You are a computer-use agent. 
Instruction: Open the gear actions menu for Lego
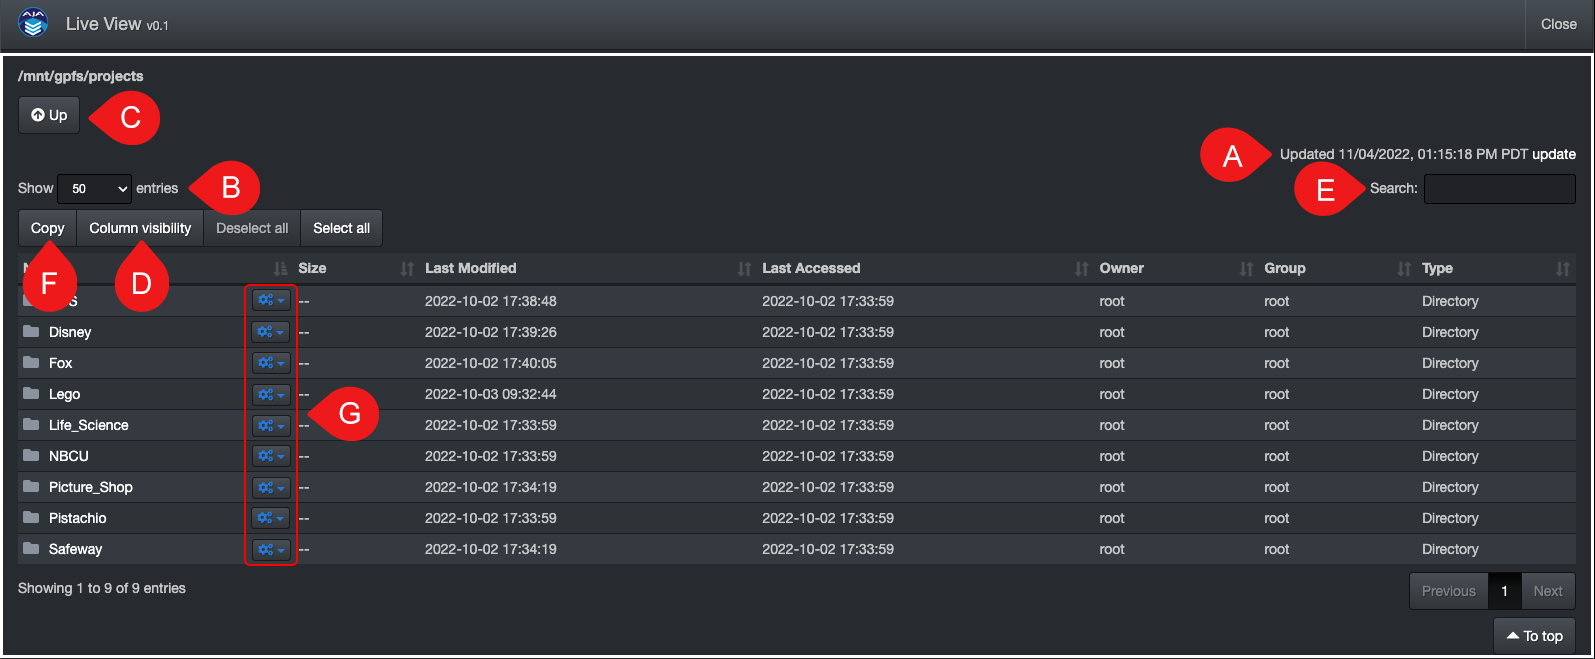point(270,394)
